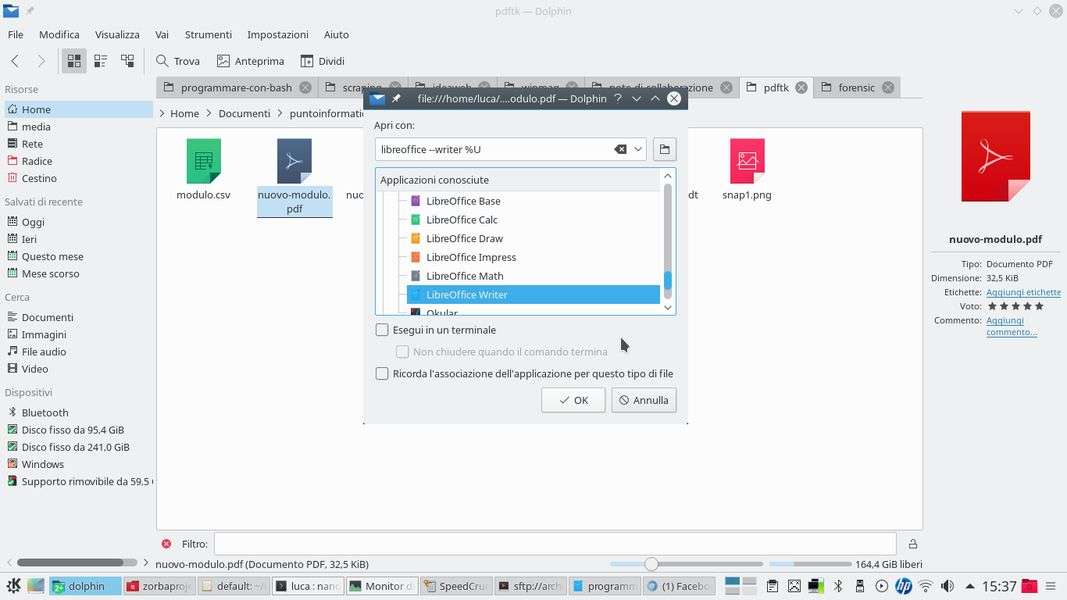This screenshot has width=1067, height=600.
Task: Cancel the dialog with Annulla
Action: (x=644, y=400)
